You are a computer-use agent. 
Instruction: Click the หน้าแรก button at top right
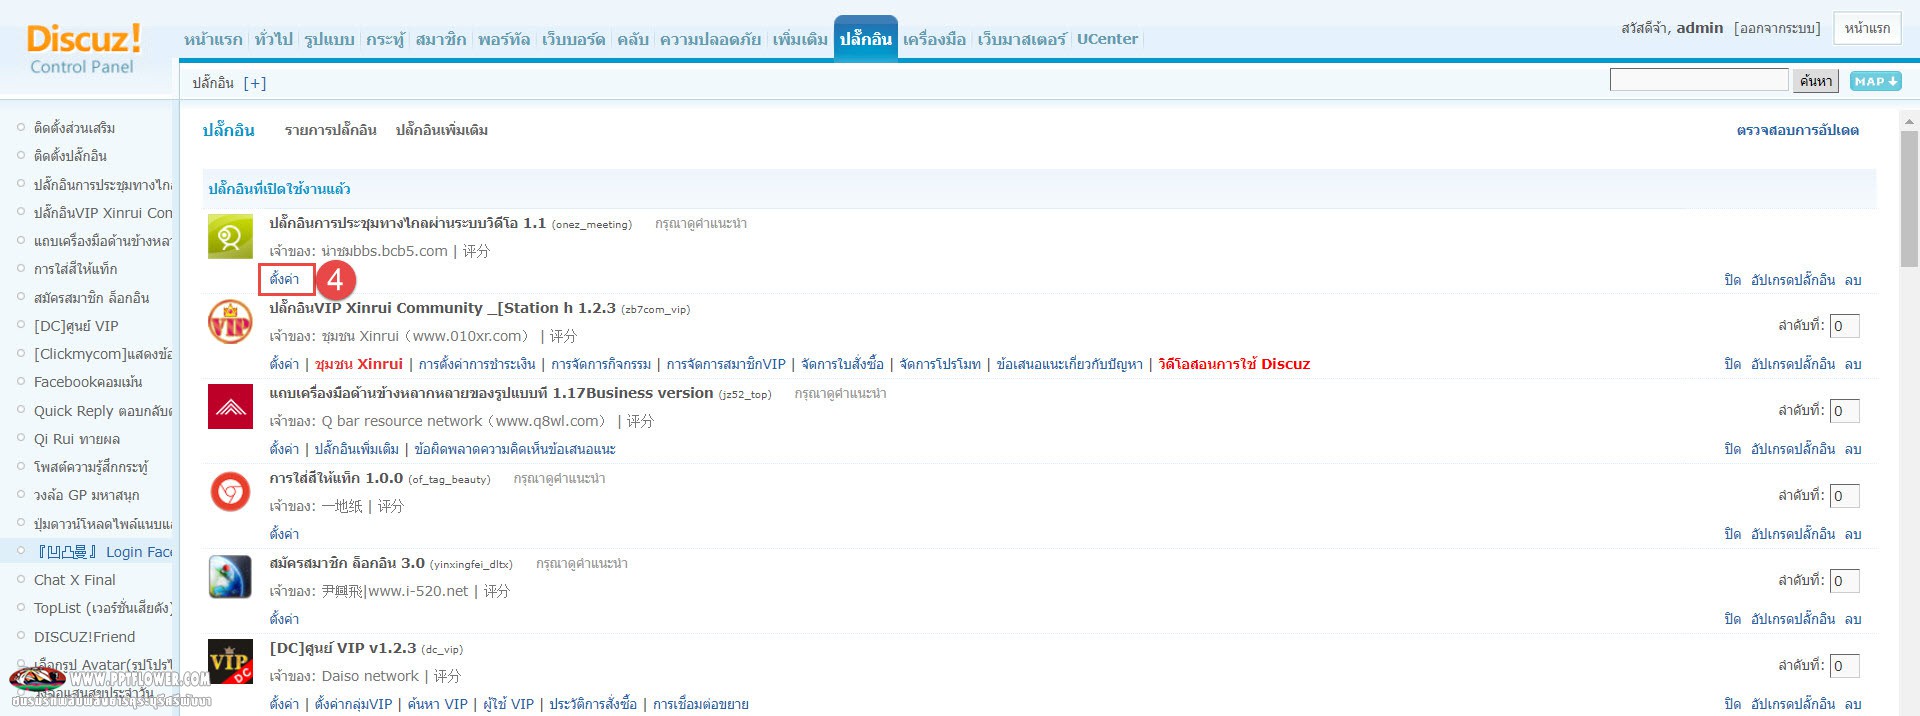[x=1868, y=28]
